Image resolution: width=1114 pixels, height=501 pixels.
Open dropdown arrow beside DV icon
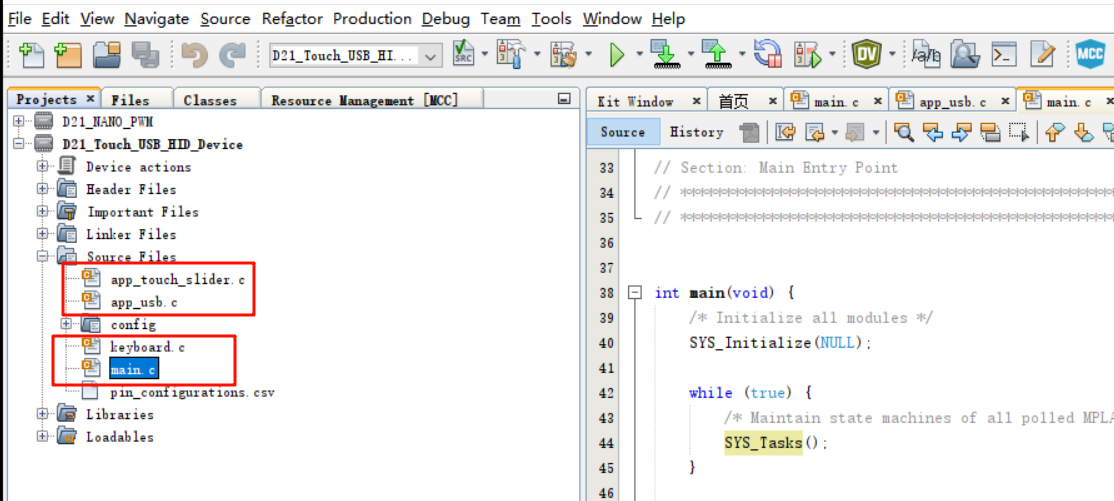[x=892, y=55]
